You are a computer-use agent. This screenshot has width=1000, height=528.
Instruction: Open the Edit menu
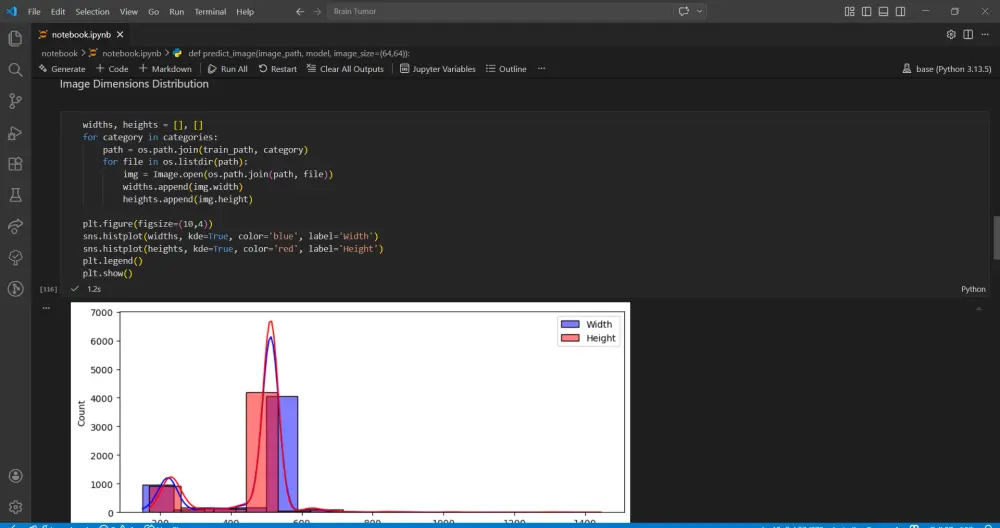pos(58,11)
